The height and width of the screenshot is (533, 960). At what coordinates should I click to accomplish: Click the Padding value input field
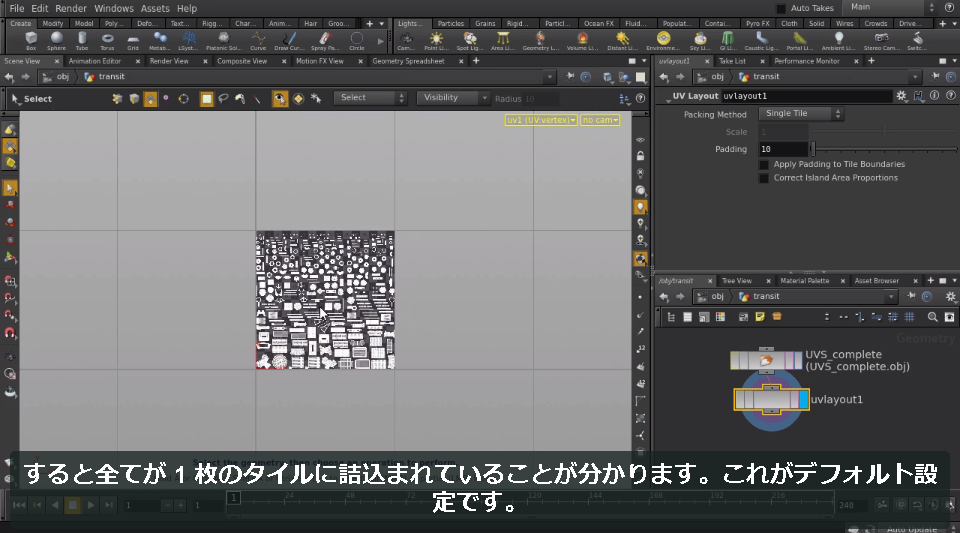tap(783, 149)
